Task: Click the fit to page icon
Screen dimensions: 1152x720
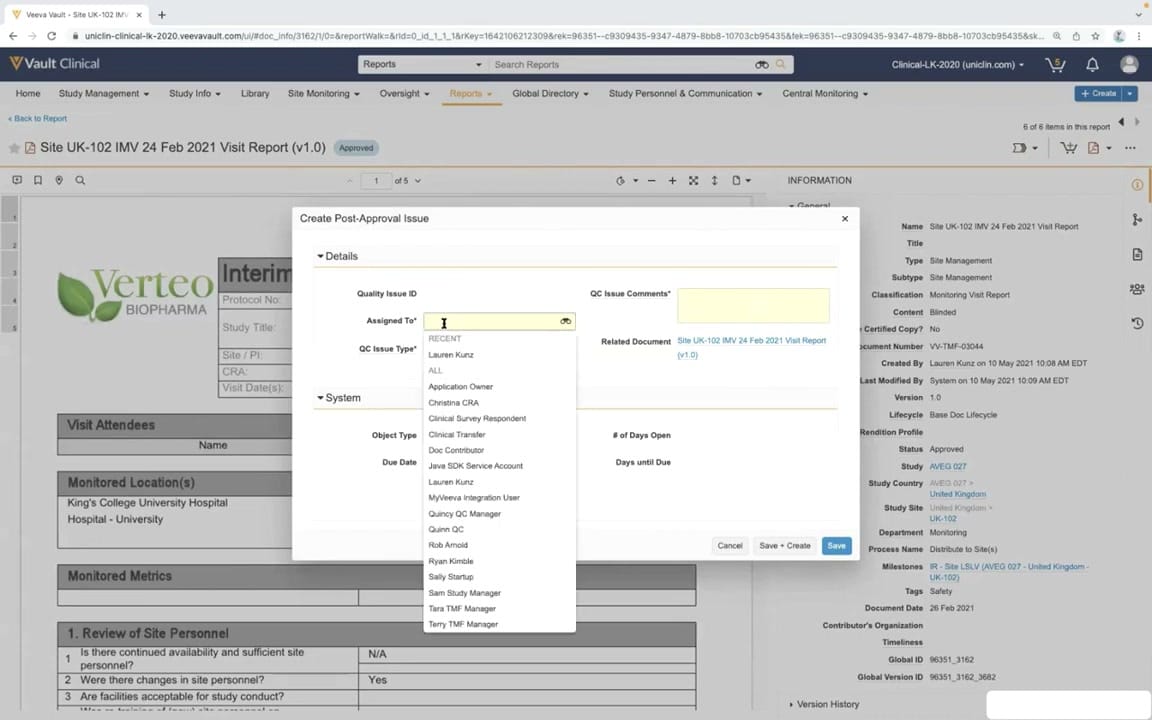Action: (x=693, y=180)
